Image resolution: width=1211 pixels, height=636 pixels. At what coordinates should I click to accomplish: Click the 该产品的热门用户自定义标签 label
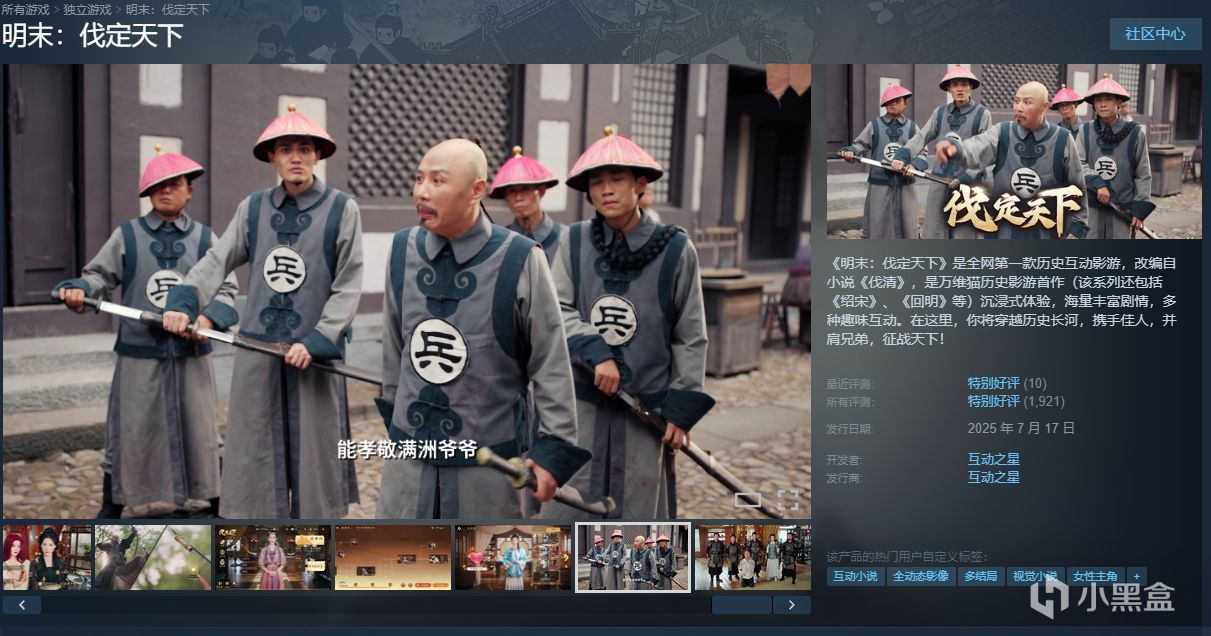pyautogui.click(x=908, y=556)
